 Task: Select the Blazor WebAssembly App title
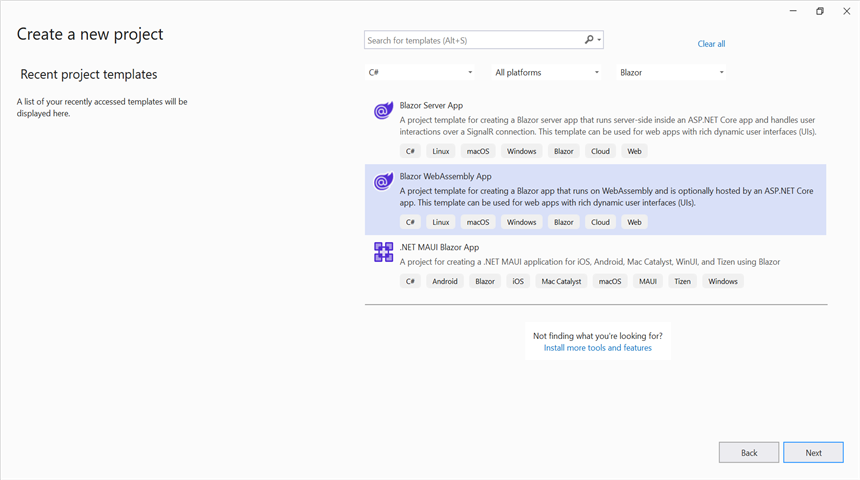click(445, 176)
